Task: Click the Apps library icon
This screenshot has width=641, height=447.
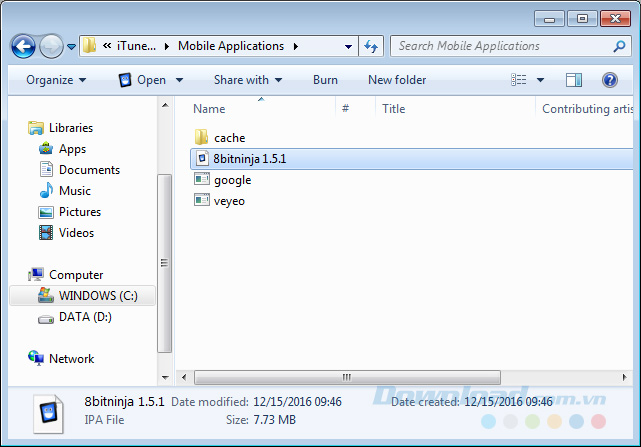Action: point(46,148)
